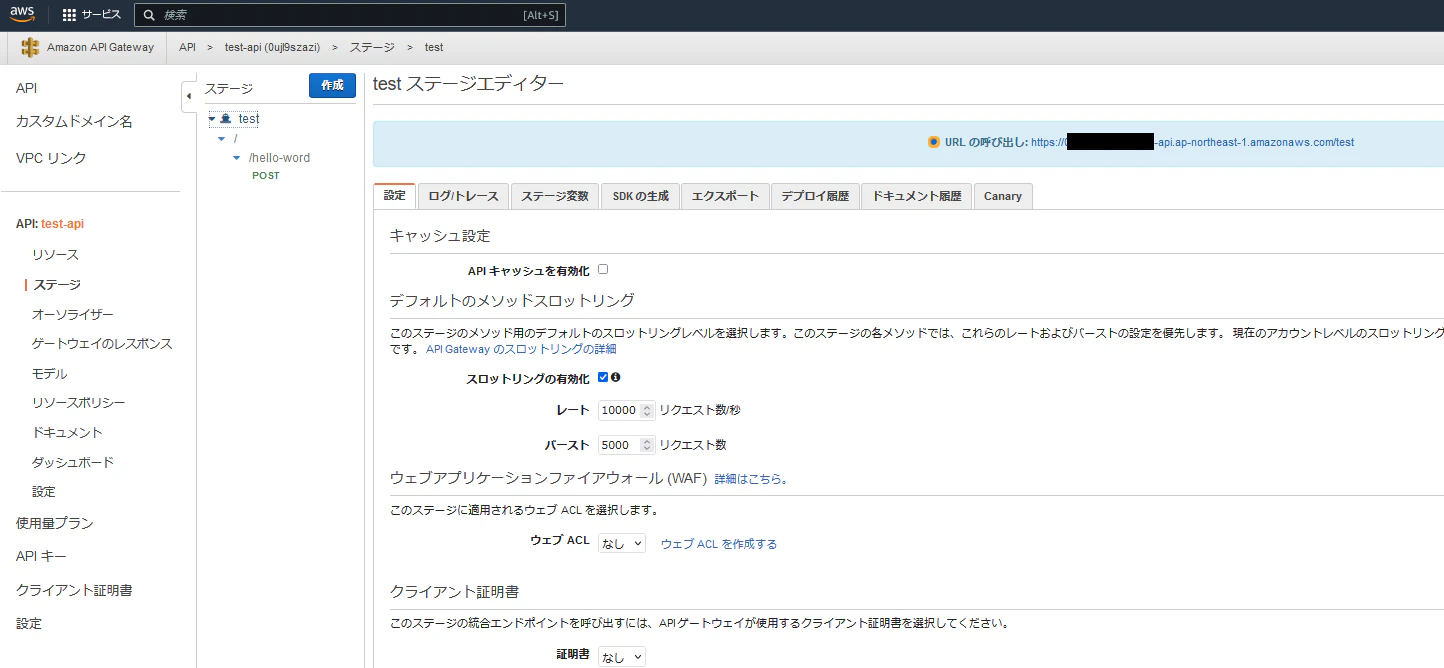The width and height of the screenshot is (1444, 668).
Task: Collapse the test stage tree node
Action: [212, 119]
